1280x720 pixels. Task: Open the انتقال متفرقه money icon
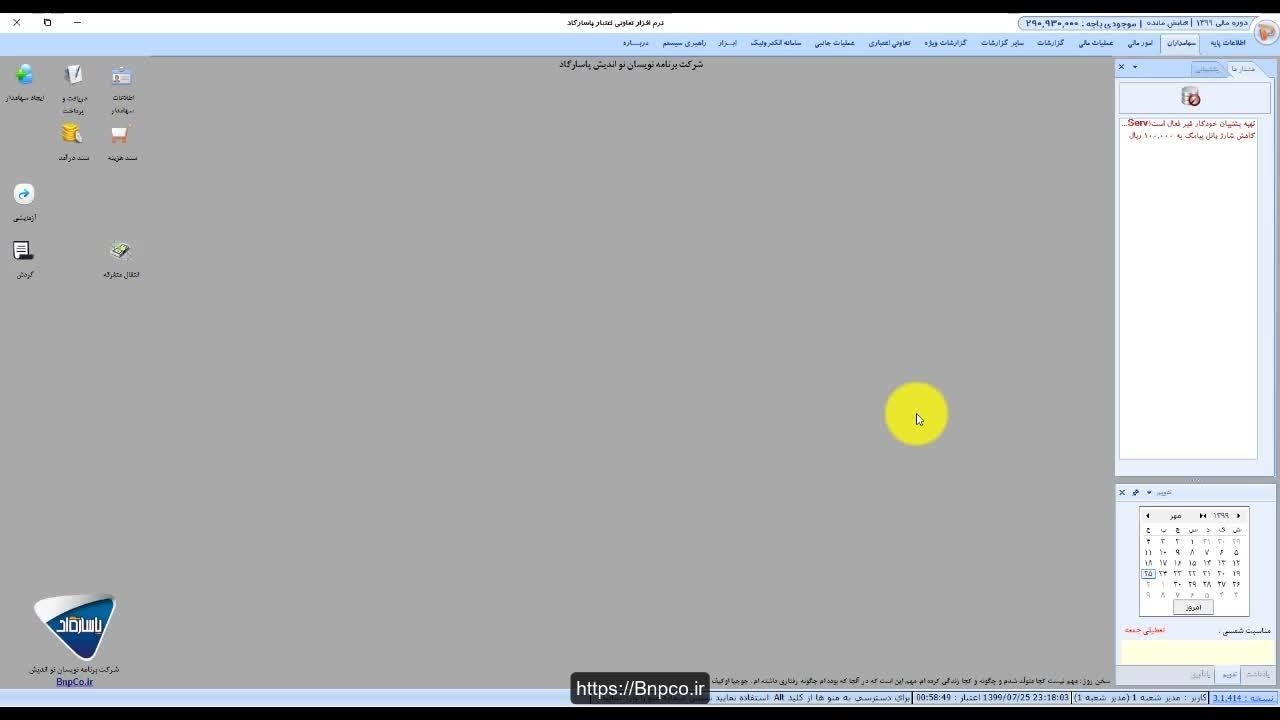tap(121, 251)
